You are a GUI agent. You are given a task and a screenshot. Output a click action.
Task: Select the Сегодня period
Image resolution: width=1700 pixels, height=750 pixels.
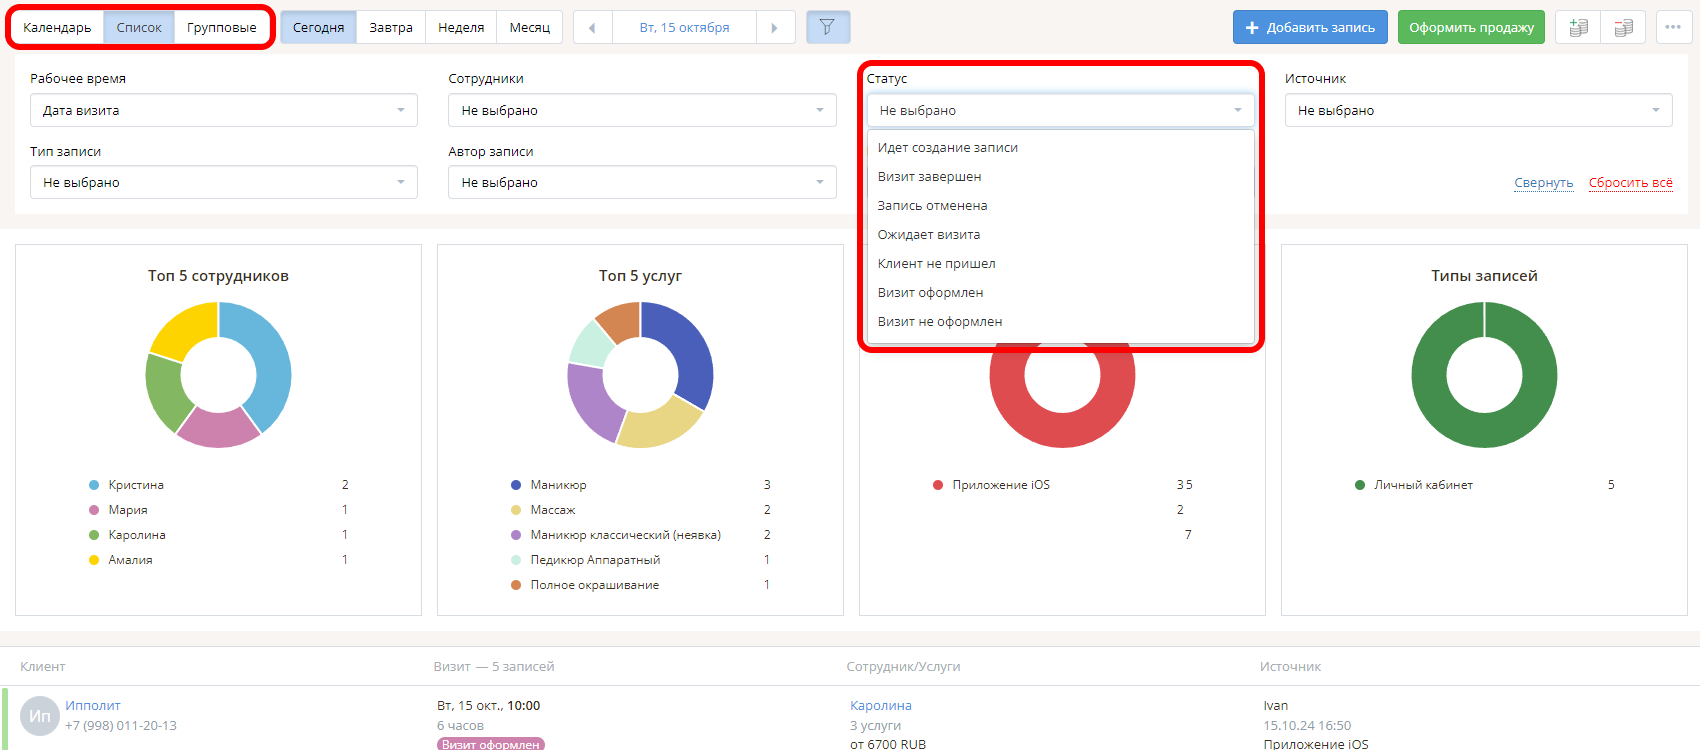[x=318, y=27]
